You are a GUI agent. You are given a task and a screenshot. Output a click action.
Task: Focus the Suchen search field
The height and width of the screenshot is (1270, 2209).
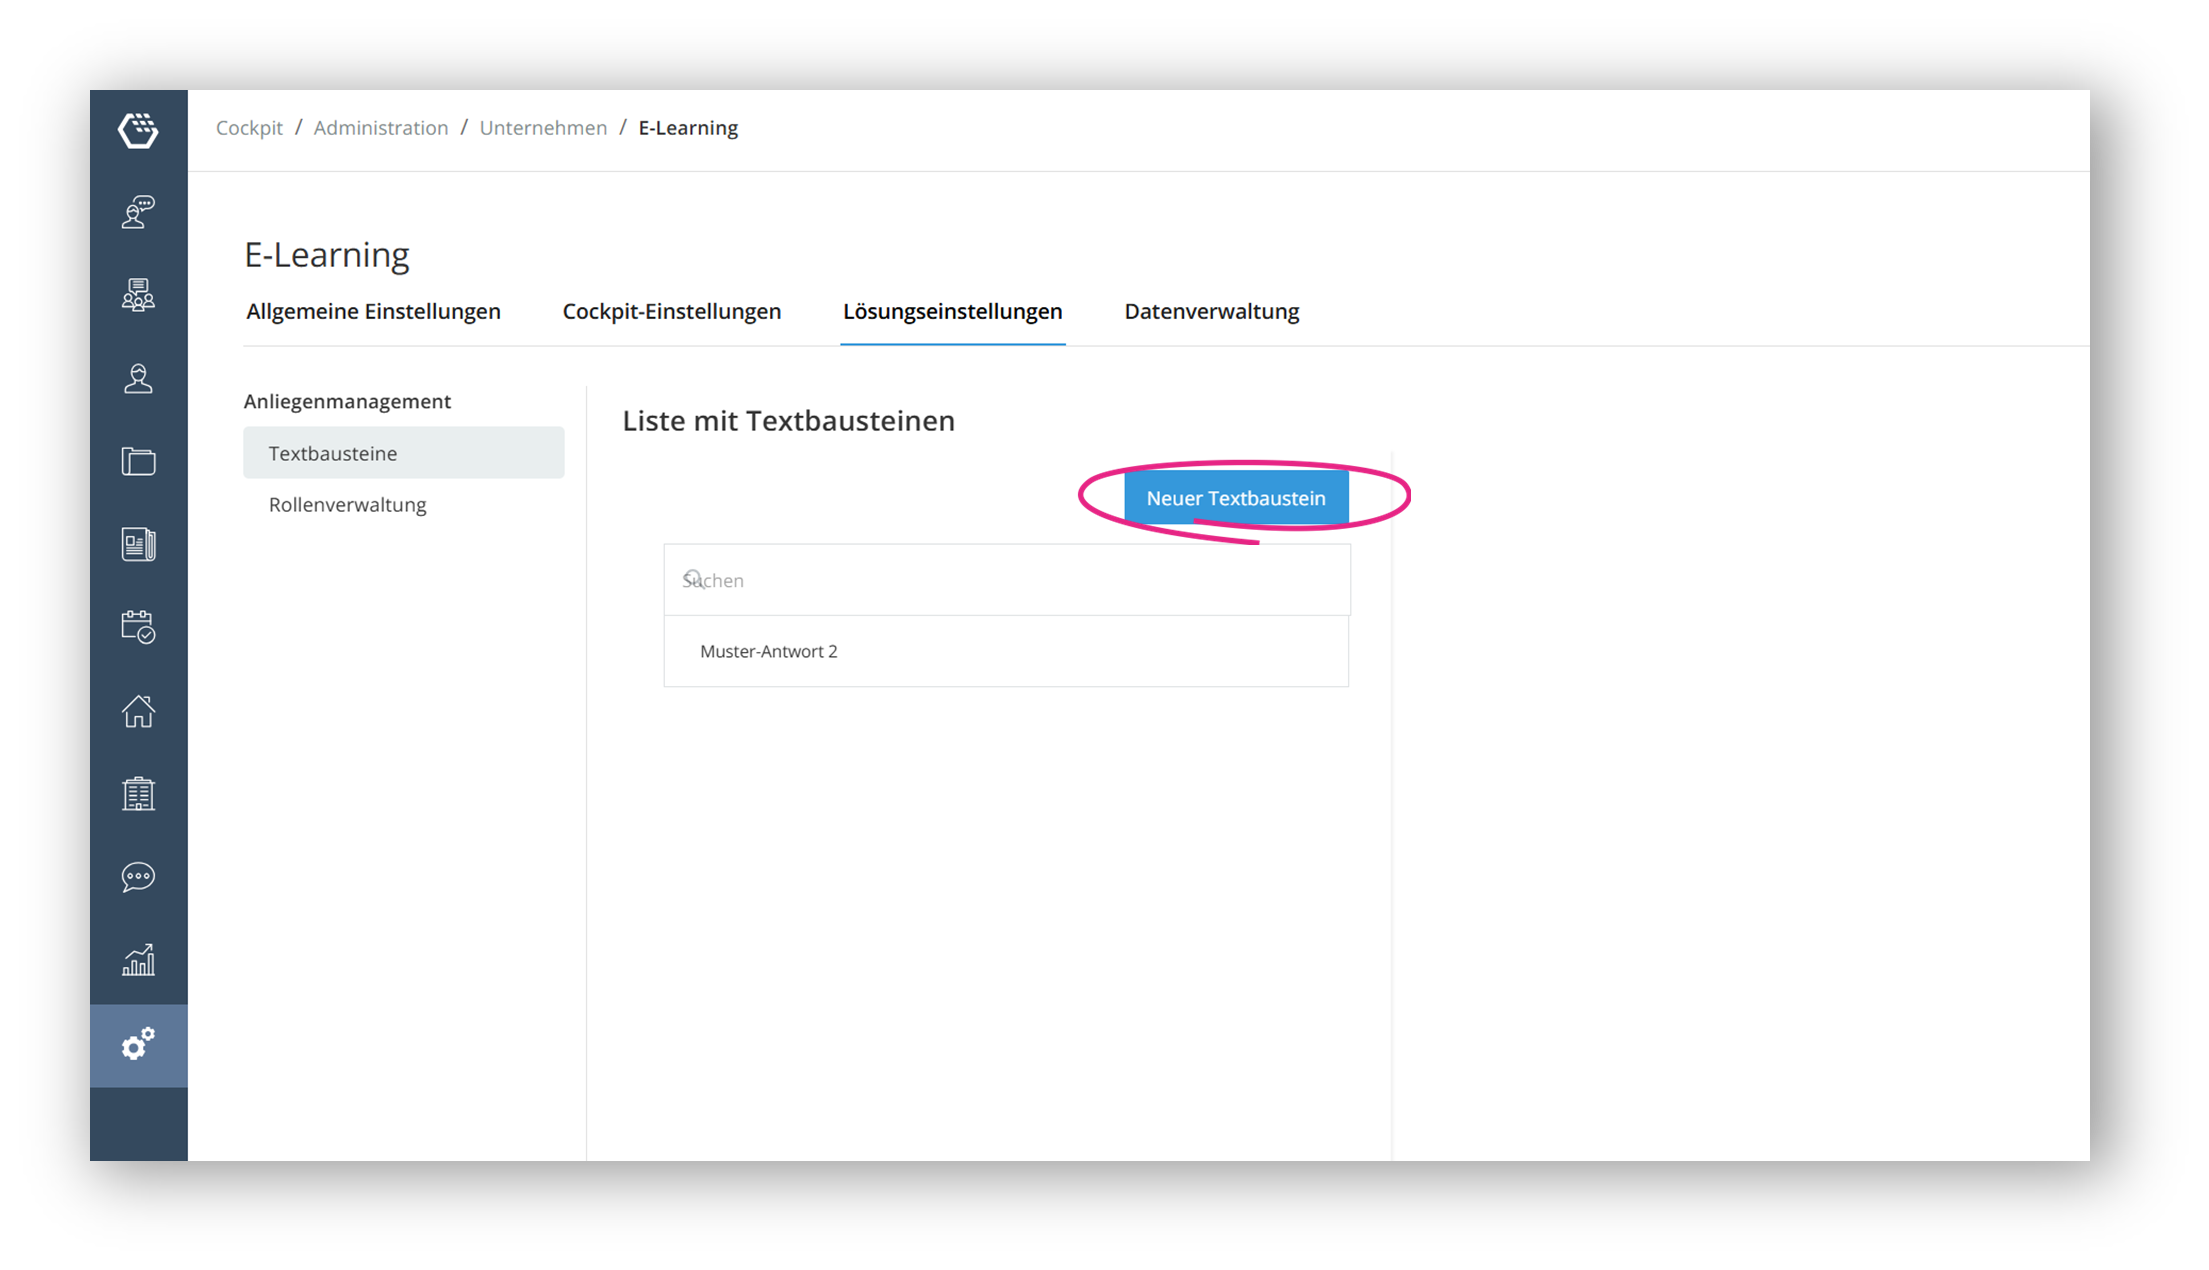tap(1007, 580)
